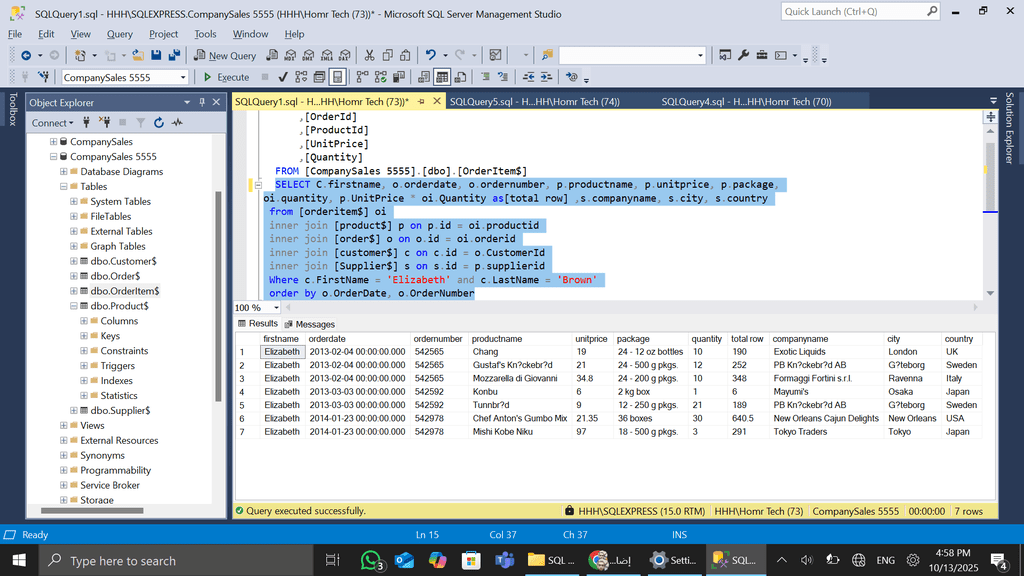The image size is (1024, 576).
Task: Click the Activity Monitor icon in Object Explorer
Action: click(x=177, y=123)
